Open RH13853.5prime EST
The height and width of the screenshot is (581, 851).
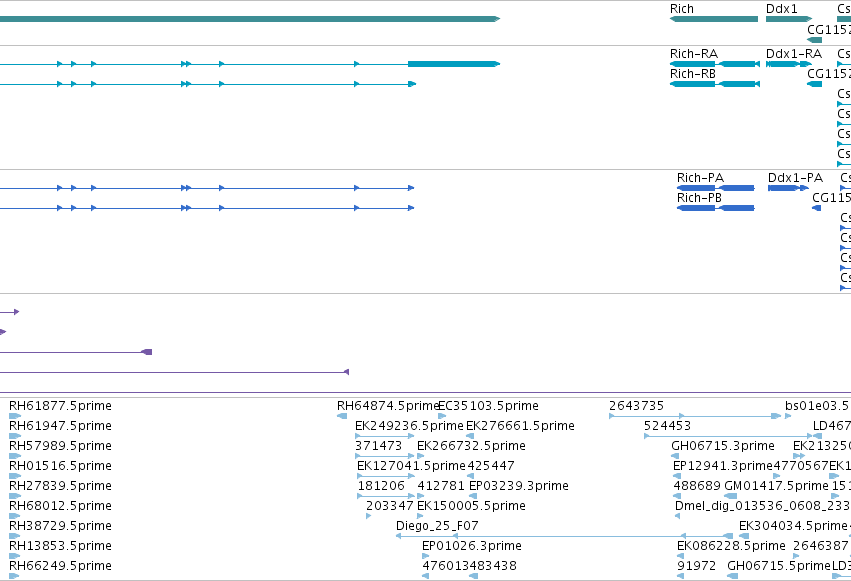[x=60, y=546]
